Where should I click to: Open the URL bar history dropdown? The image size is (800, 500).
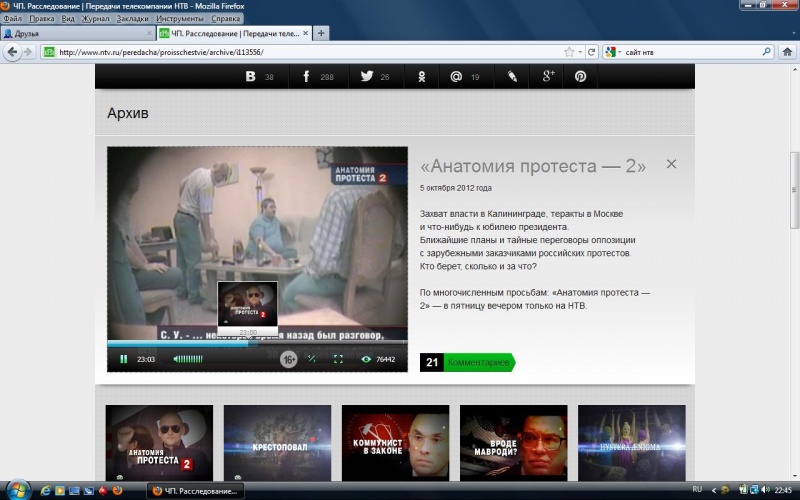coord(580,52)
